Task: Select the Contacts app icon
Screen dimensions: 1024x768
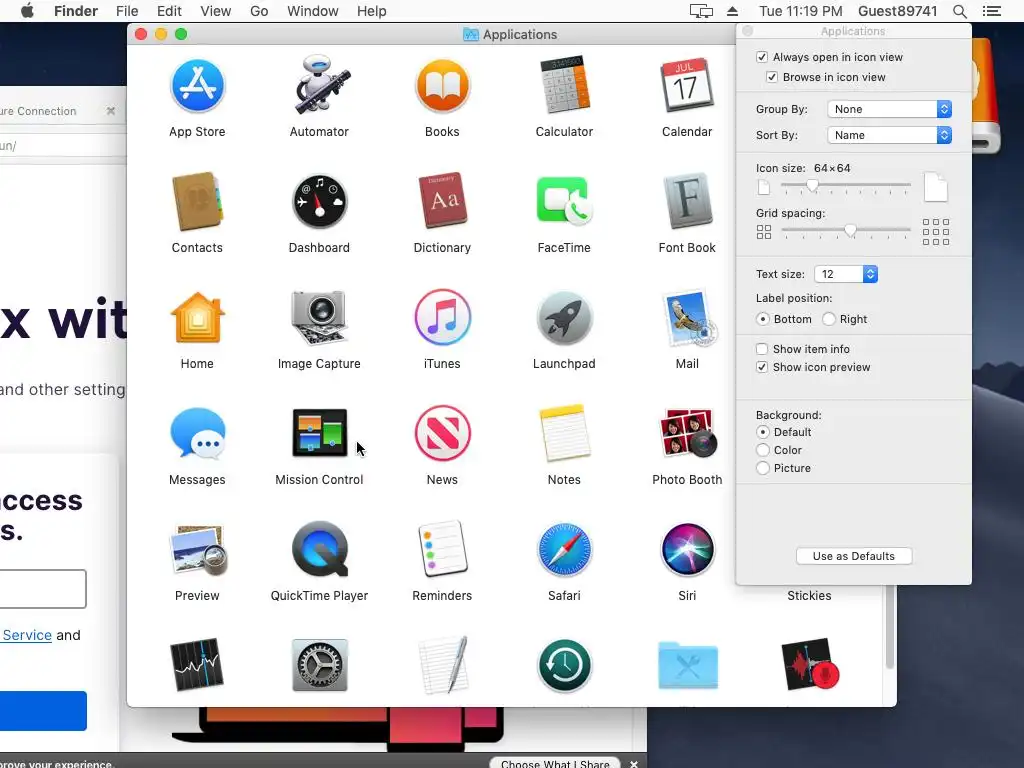Action: (197, 202)
